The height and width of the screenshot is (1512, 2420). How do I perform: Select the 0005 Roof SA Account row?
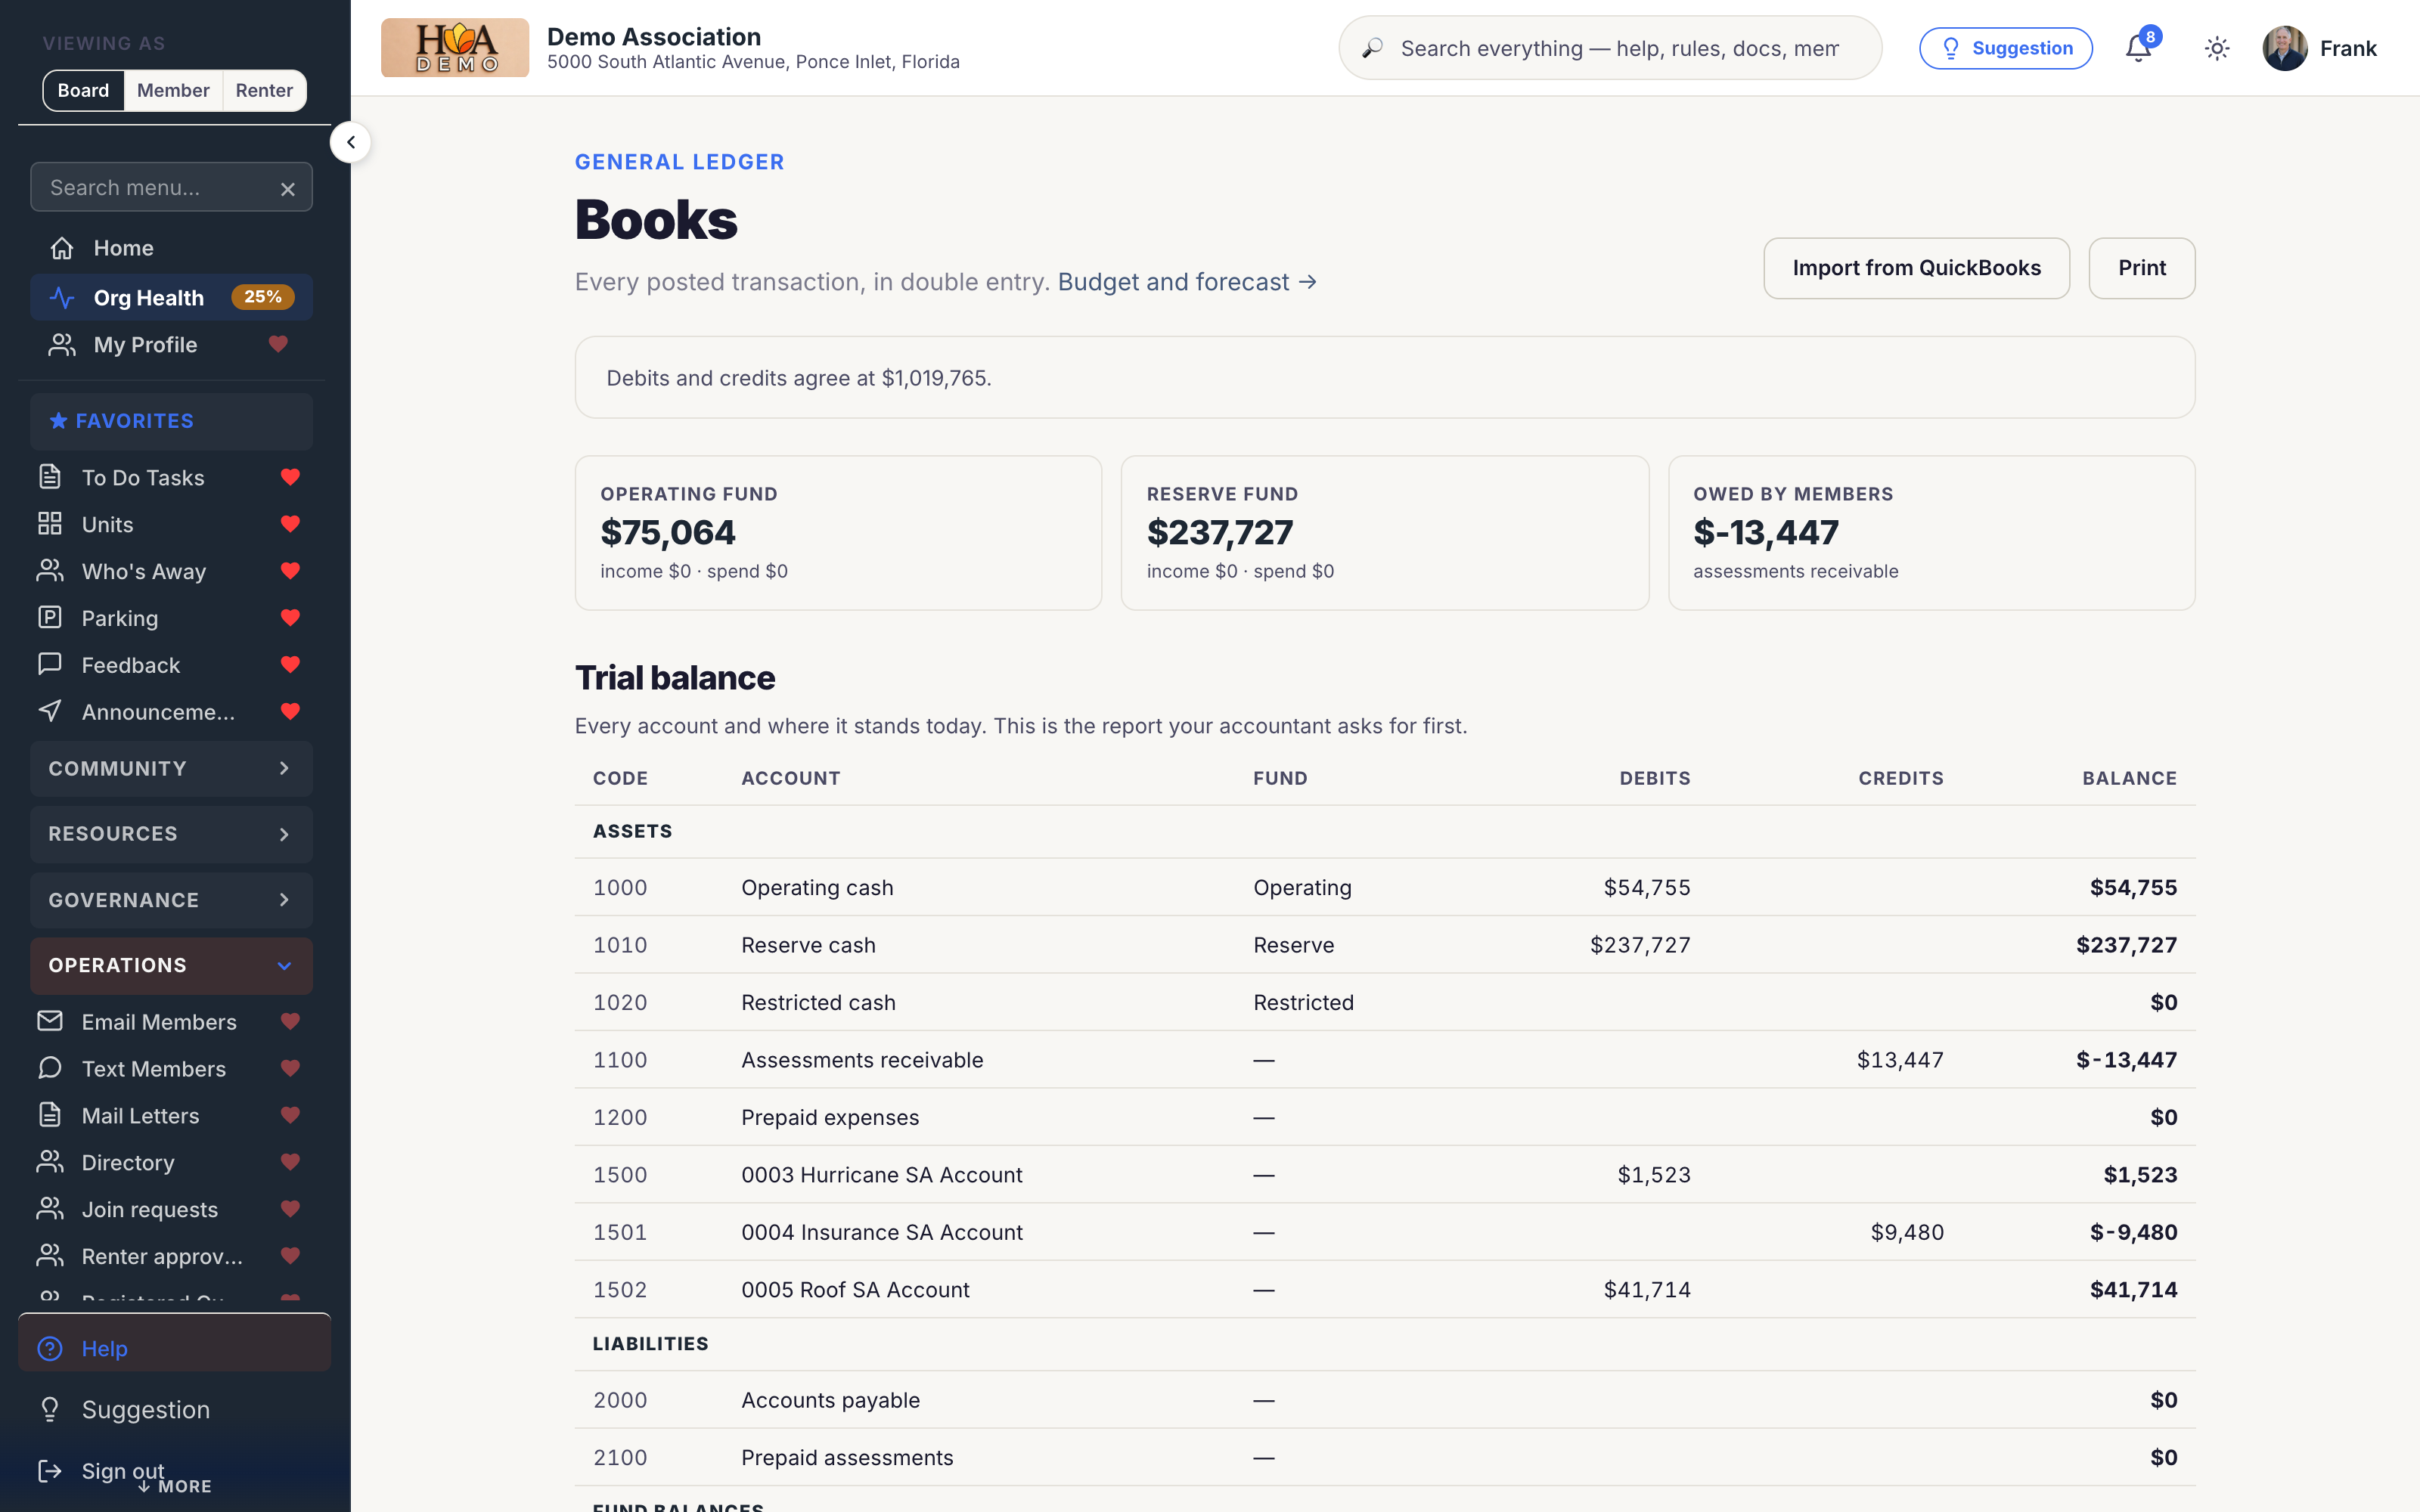pyautogui.click(x=1384, y=1290)
